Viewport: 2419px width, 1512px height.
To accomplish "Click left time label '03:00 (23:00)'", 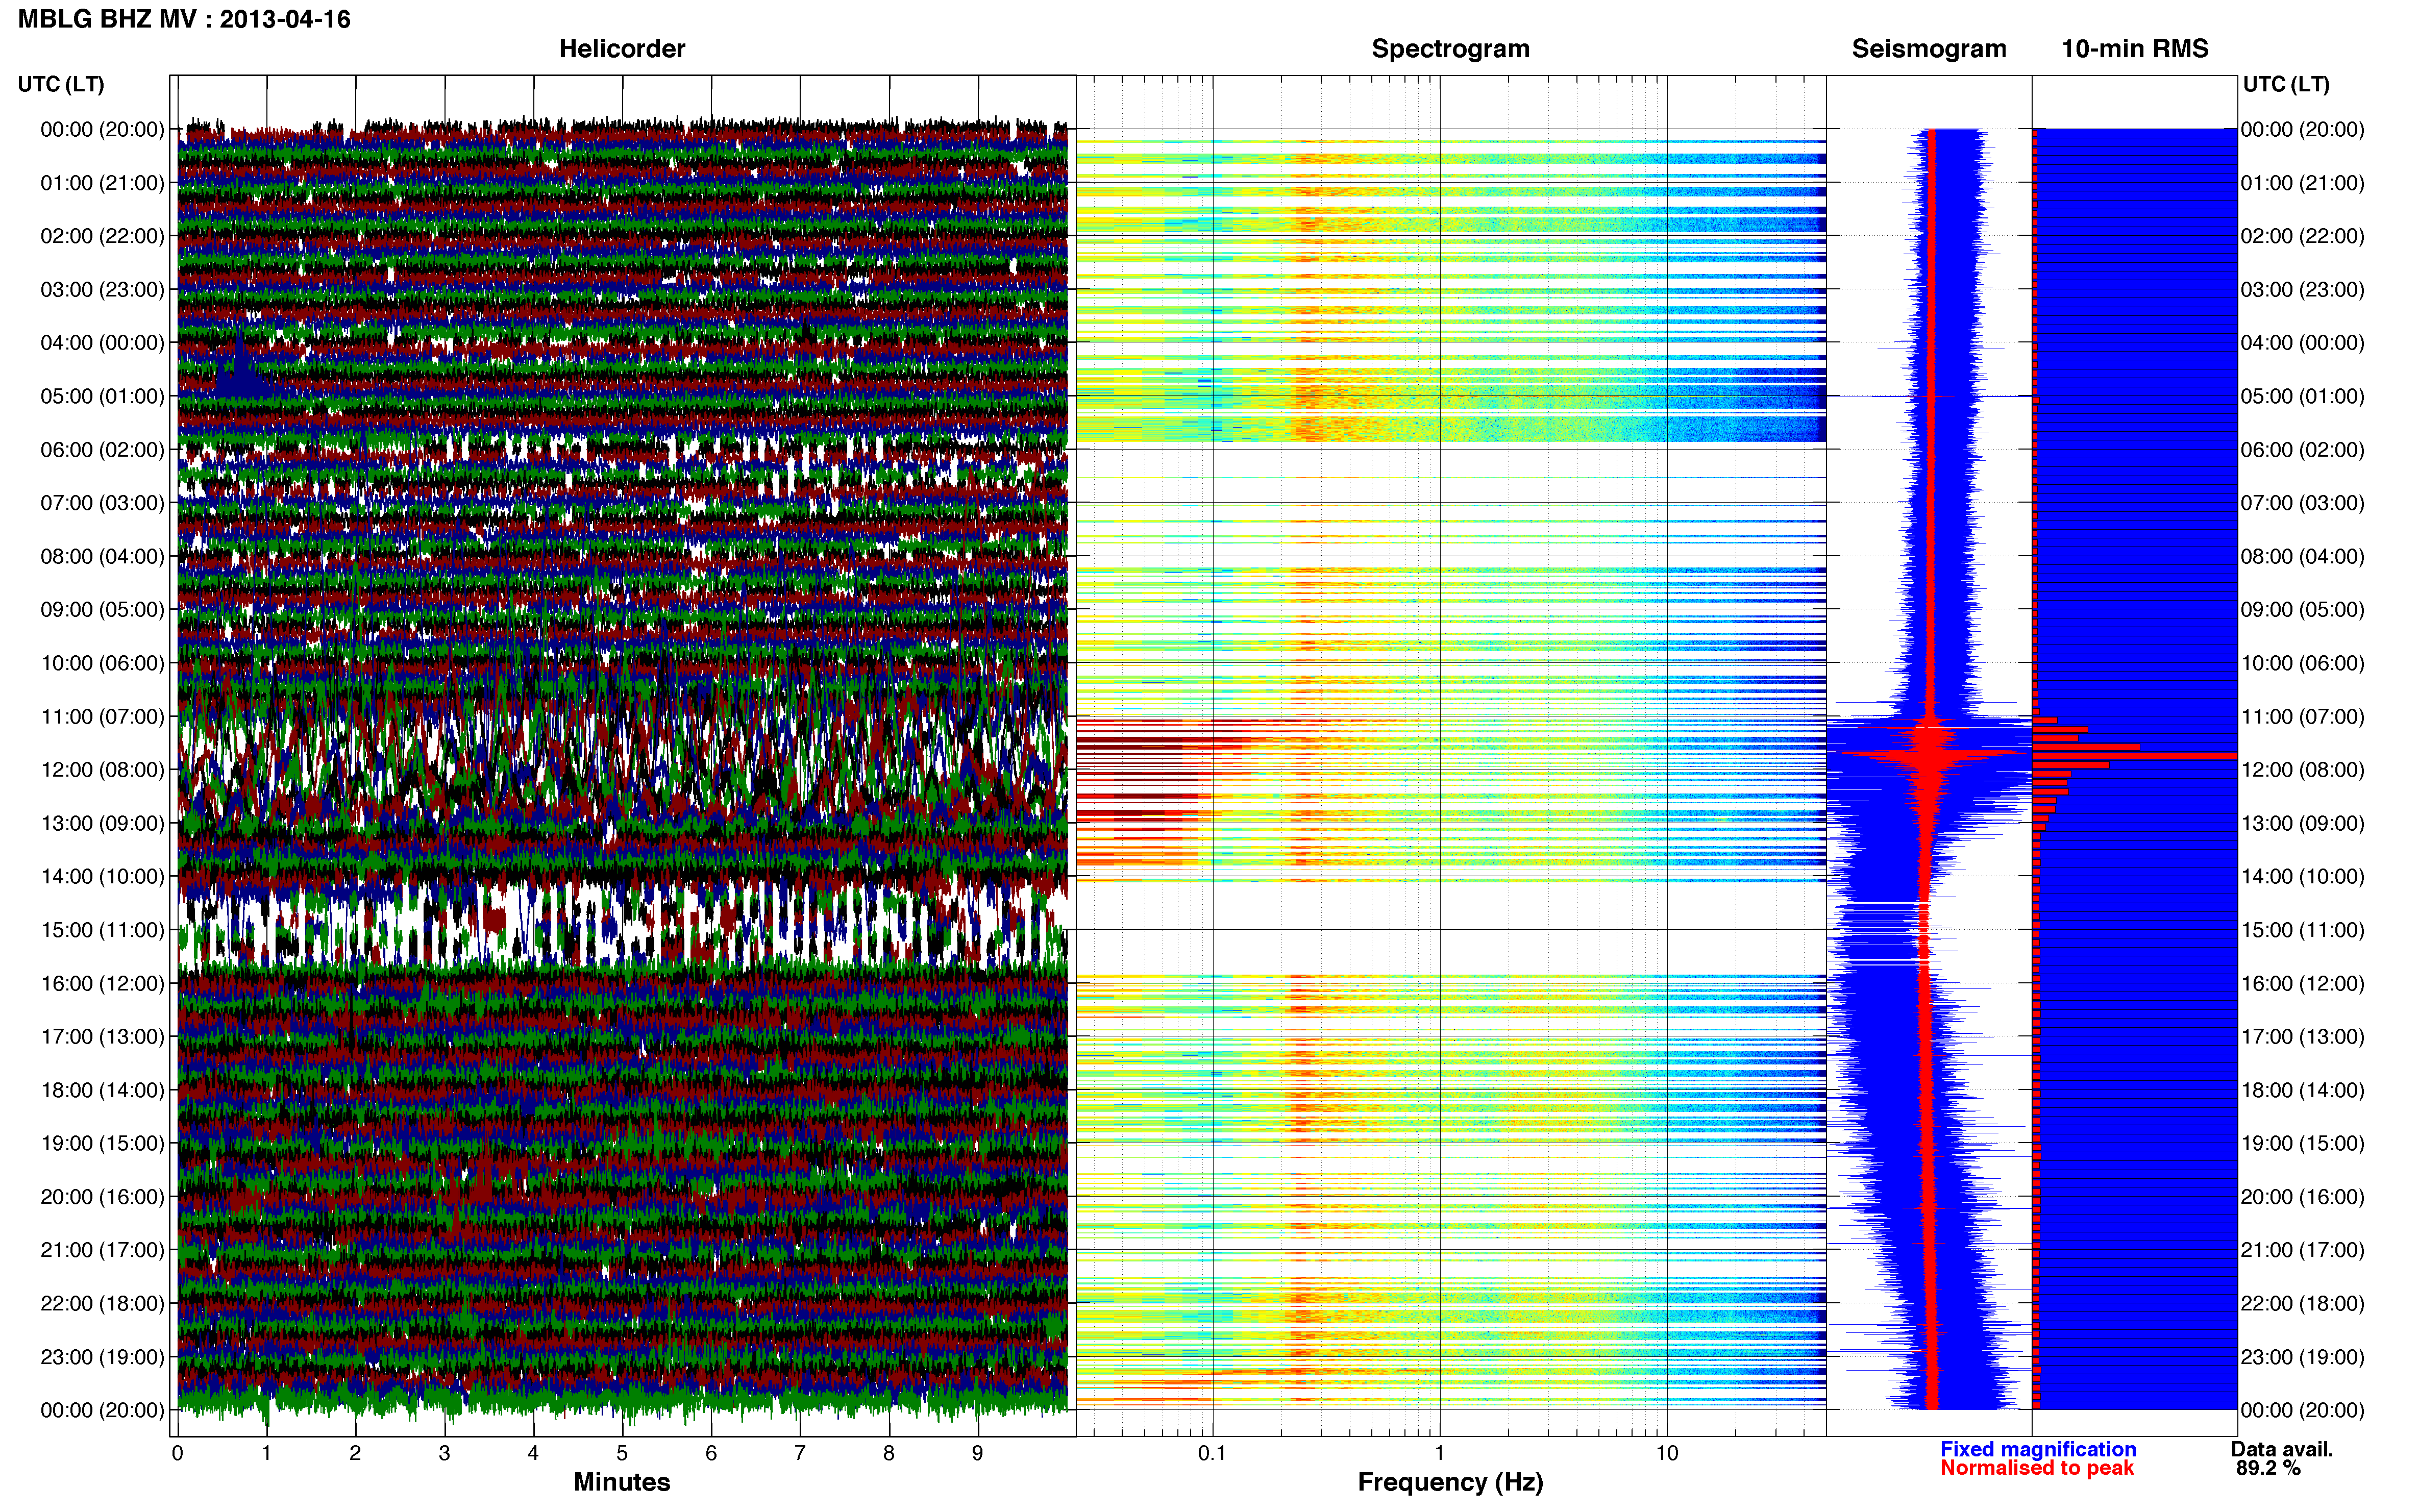I will coord(102,289).
